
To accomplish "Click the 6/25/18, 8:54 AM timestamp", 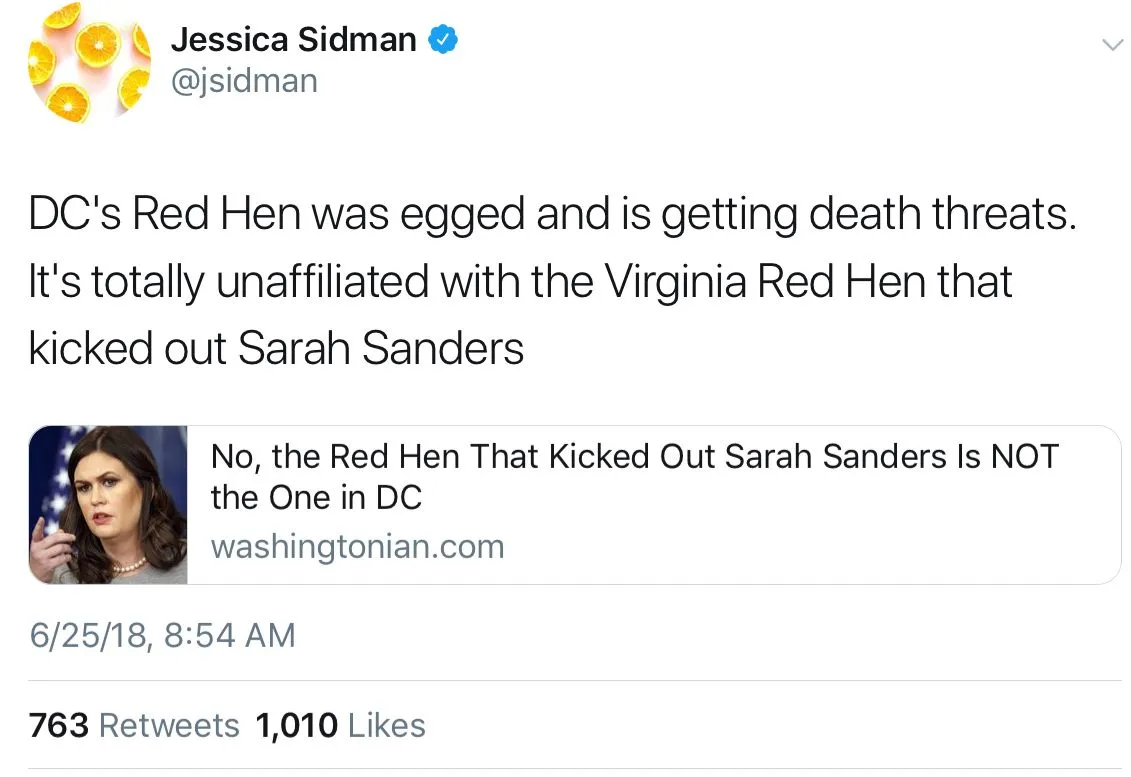I will pyautogui.click(x=162, y=635).
